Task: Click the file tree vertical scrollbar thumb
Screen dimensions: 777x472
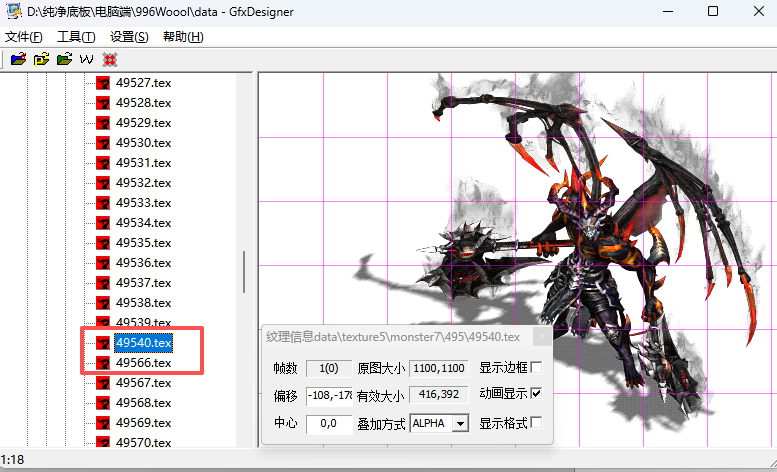Action: [244, 272]
